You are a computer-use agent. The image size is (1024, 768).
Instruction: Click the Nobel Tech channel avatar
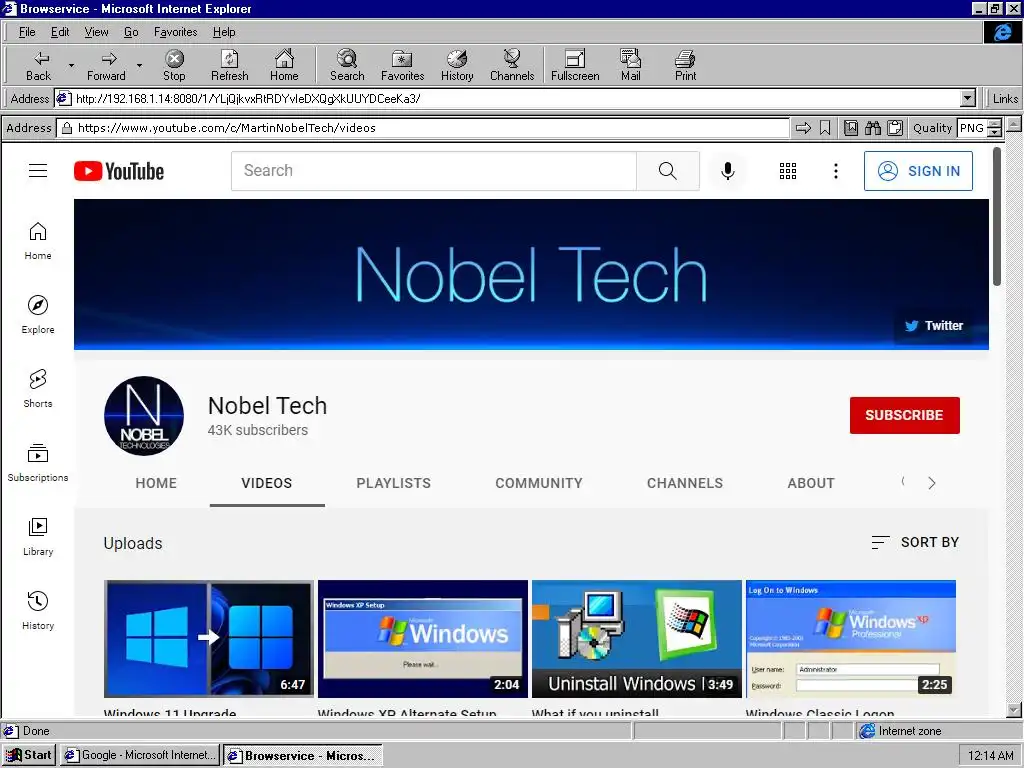pos(144,415)
